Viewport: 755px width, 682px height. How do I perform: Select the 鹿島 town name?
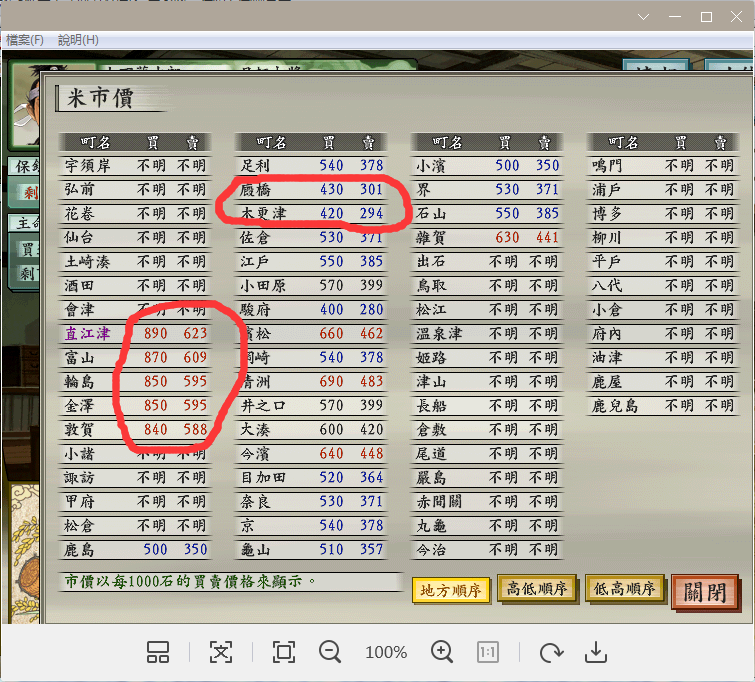79,550
